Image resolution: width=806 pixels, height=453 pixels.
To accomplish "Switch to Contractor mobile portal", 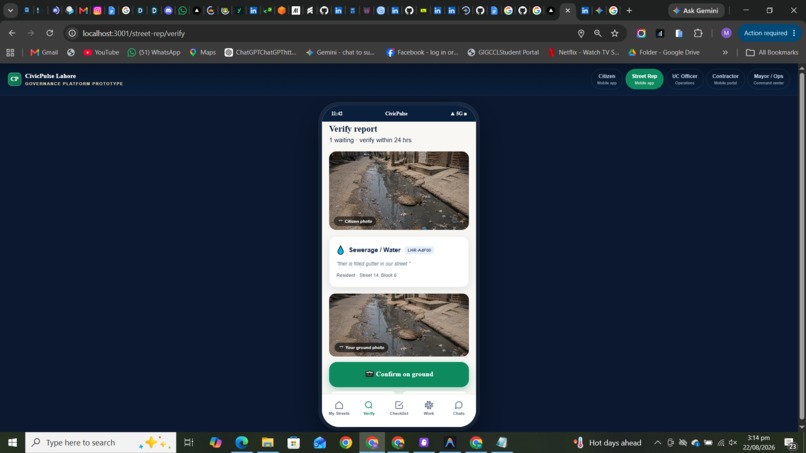I will click(725, 79).
